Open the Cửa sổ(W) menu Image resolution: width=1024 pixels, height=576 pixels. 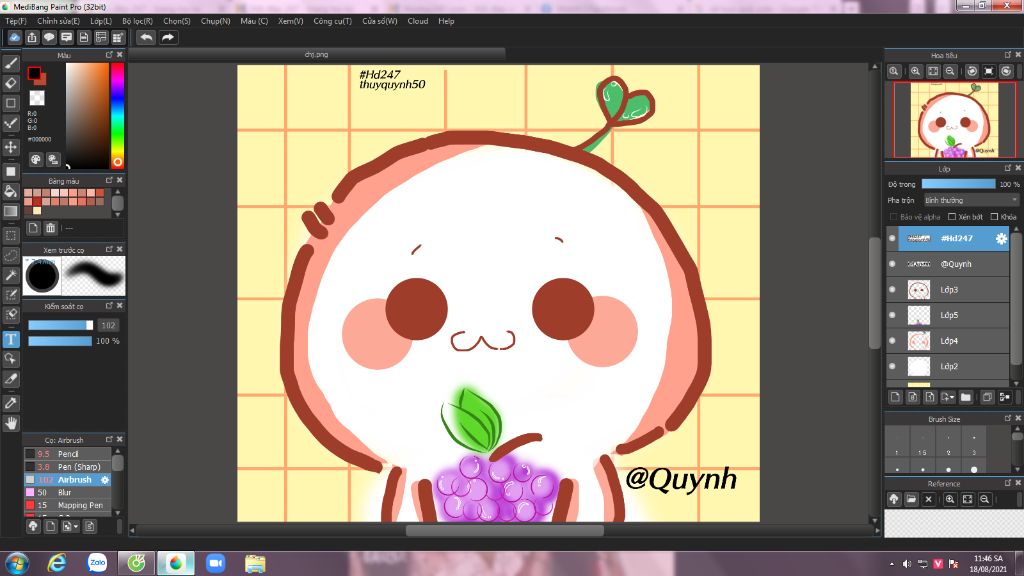tap(379, 21)
